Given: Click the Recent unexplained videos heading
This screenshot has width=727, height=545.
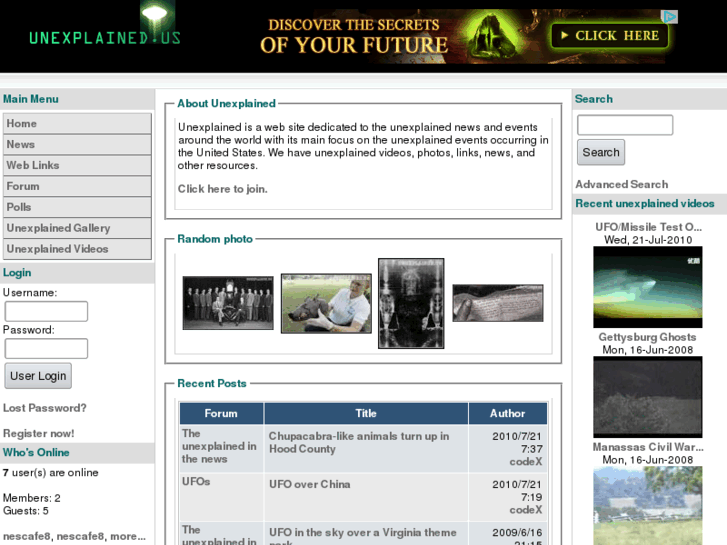Looking at the screenshot, I should [645, 204].
